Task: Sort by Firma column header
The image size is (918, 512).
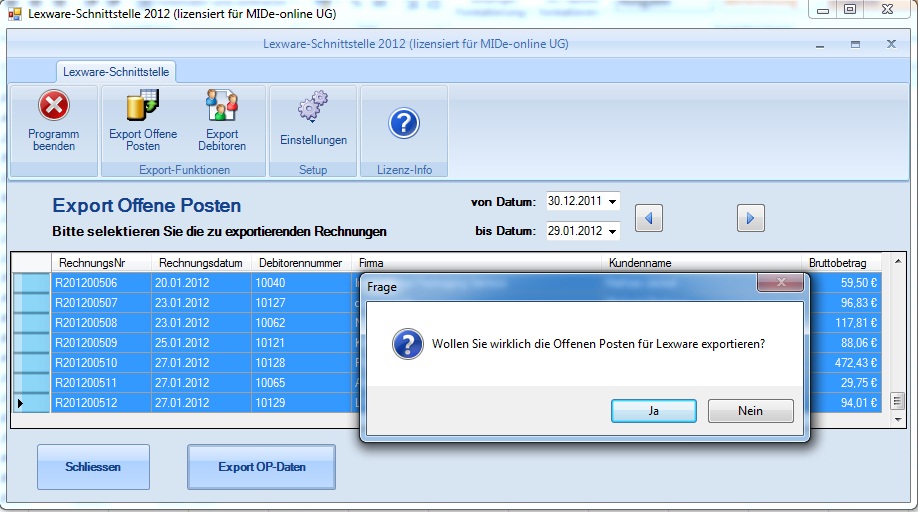Action: coord(476,263)
